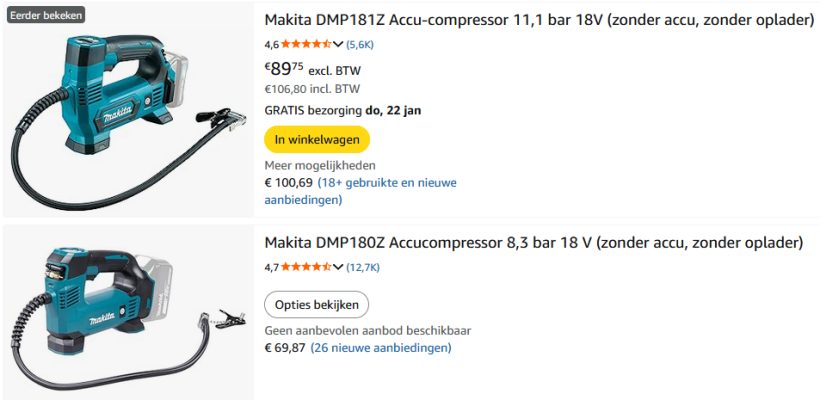820x400 pixels.
Task: Click the 4,6 rating number
Action: [271, 44]
